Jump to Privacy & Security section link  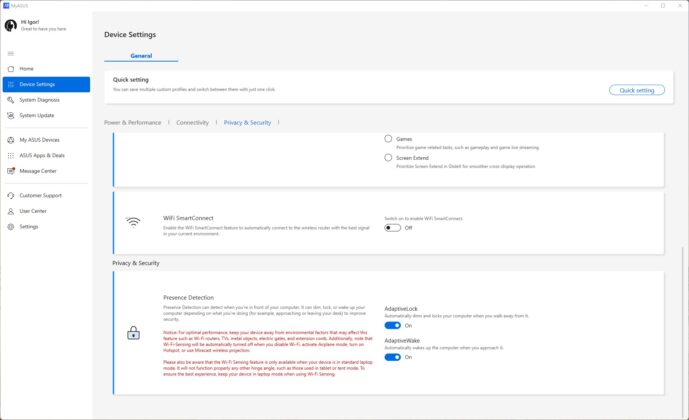point(247,123)
